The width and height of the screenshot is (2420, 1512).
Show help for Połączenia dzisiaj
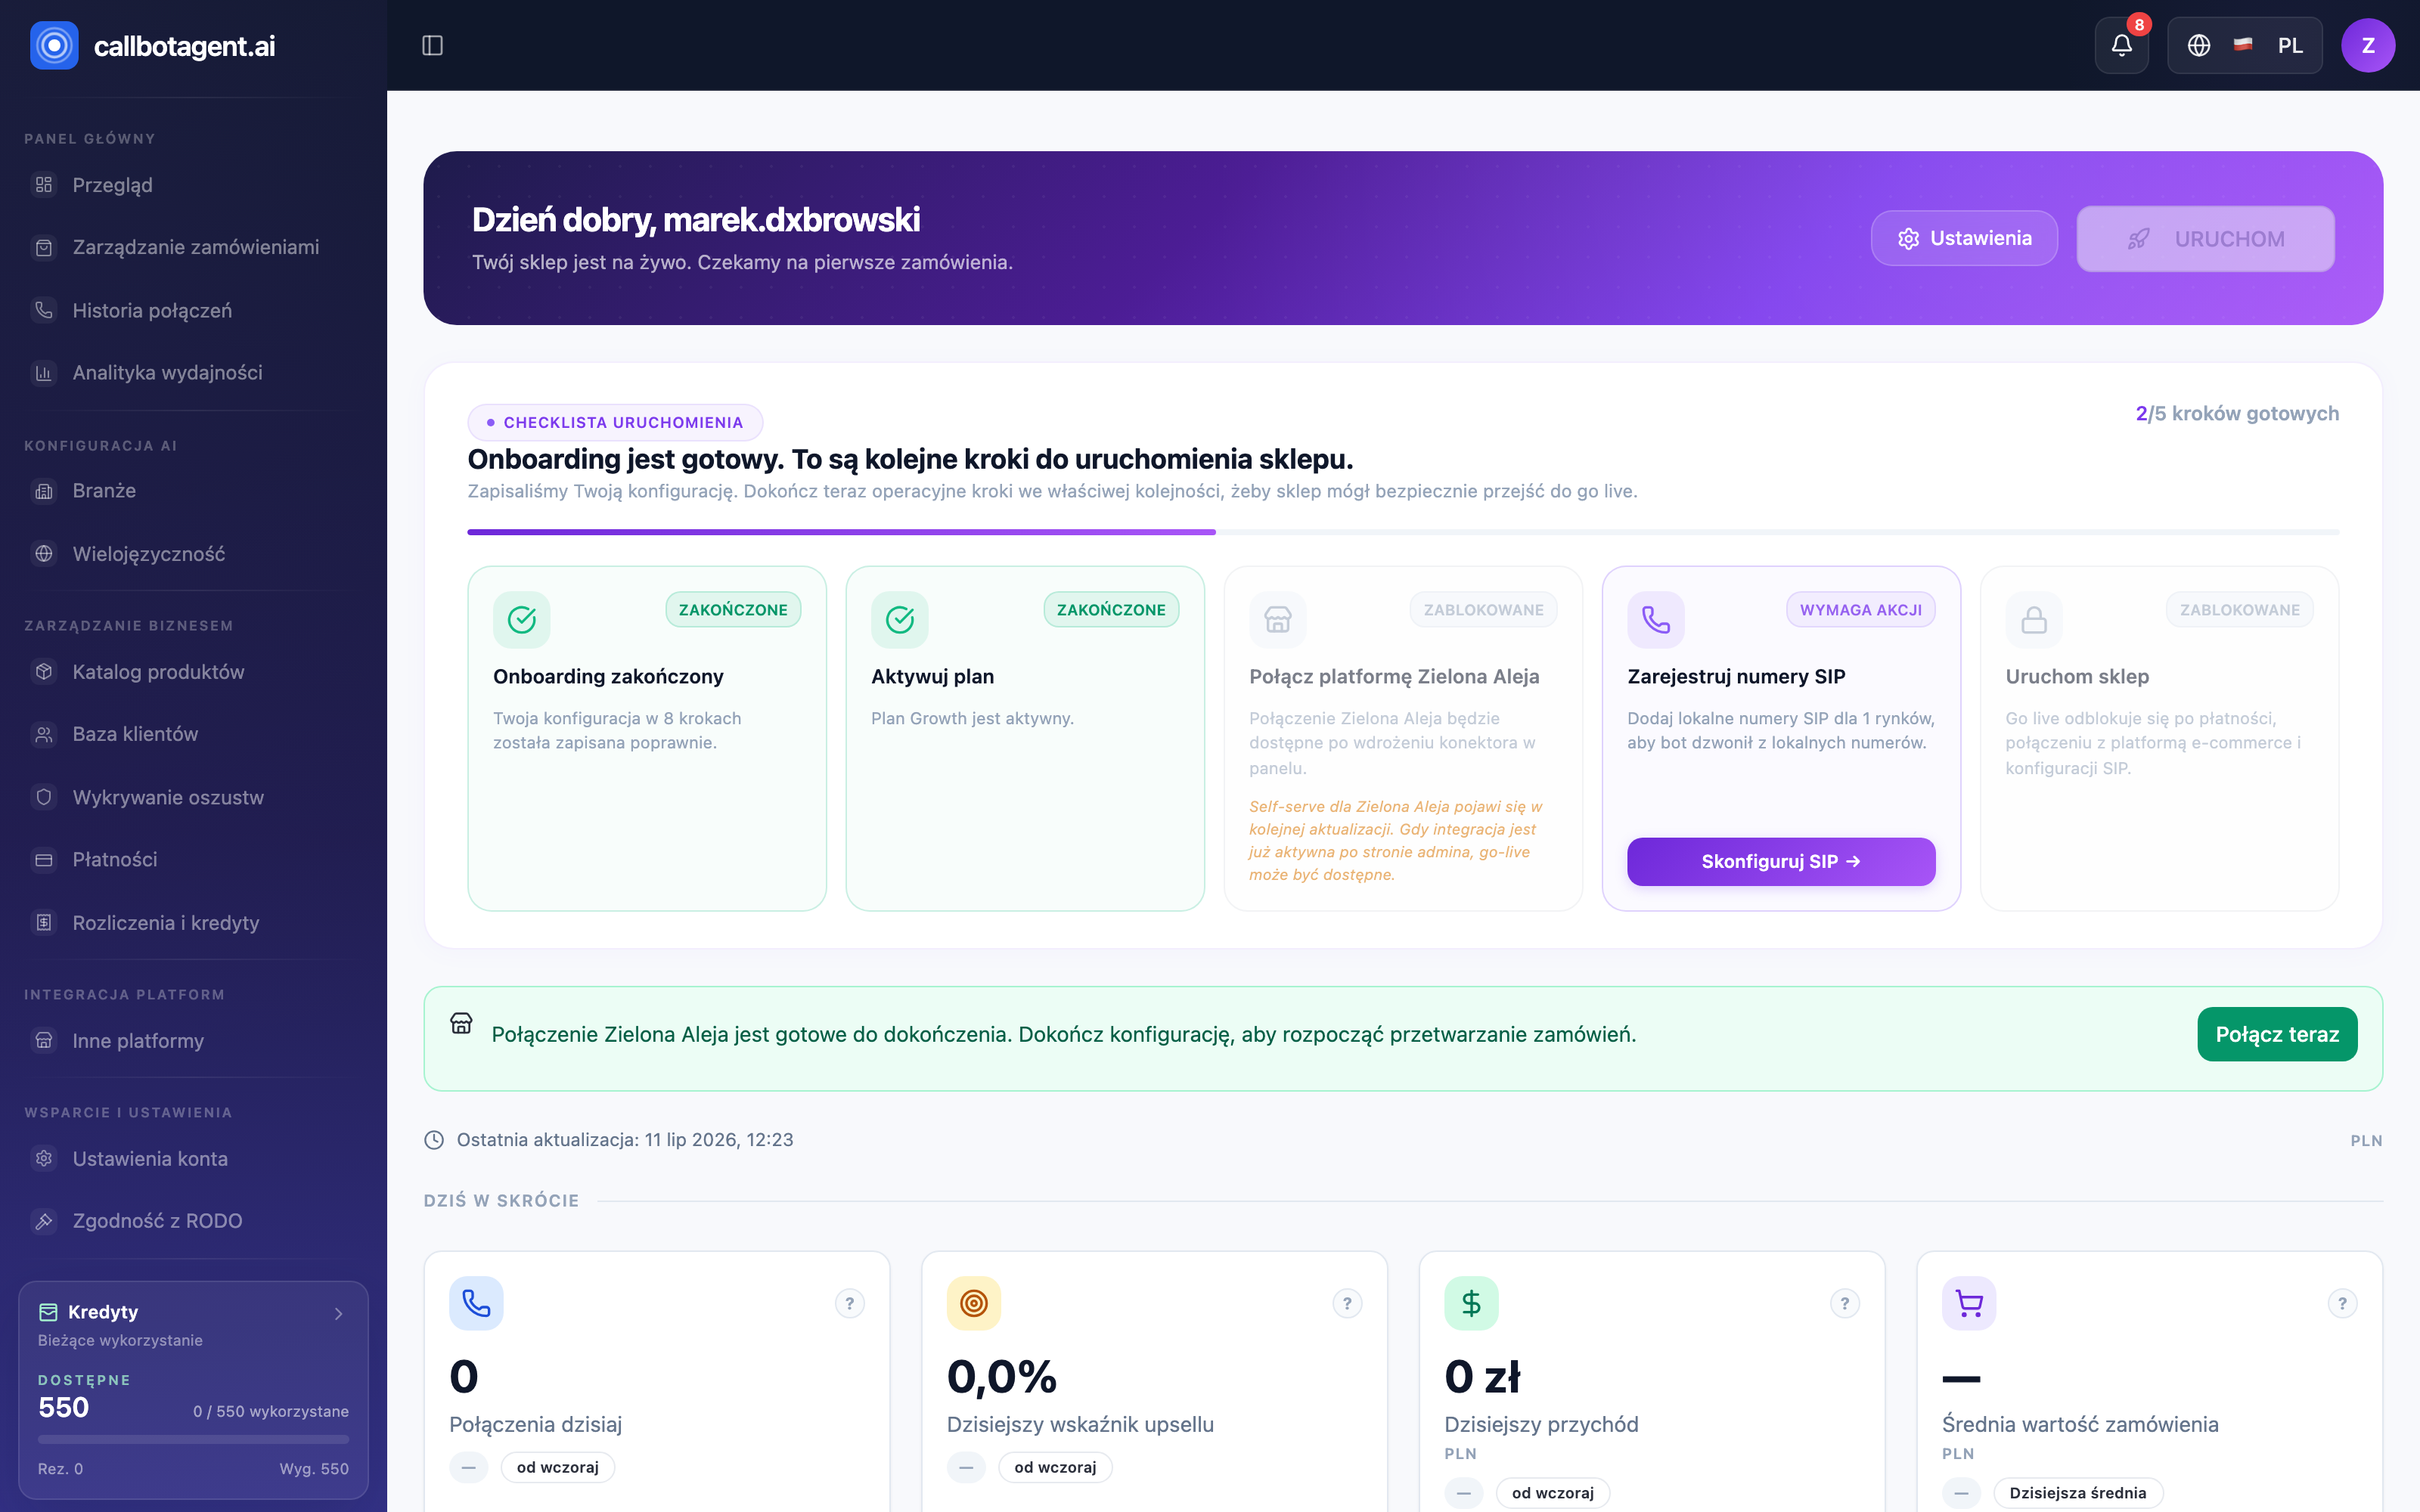[x=850, y=1303]
